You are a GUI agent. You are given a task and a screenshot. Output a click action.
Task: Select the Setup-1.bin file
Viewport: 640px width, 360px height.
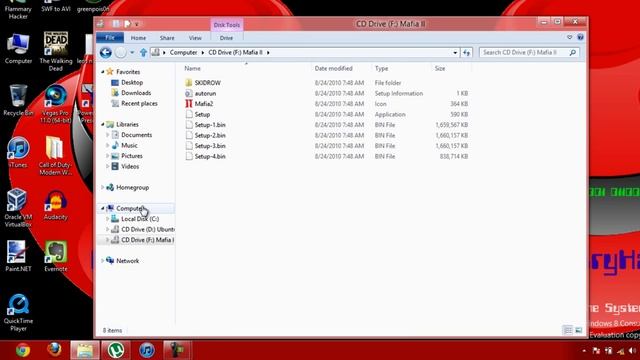coord(210,125)
